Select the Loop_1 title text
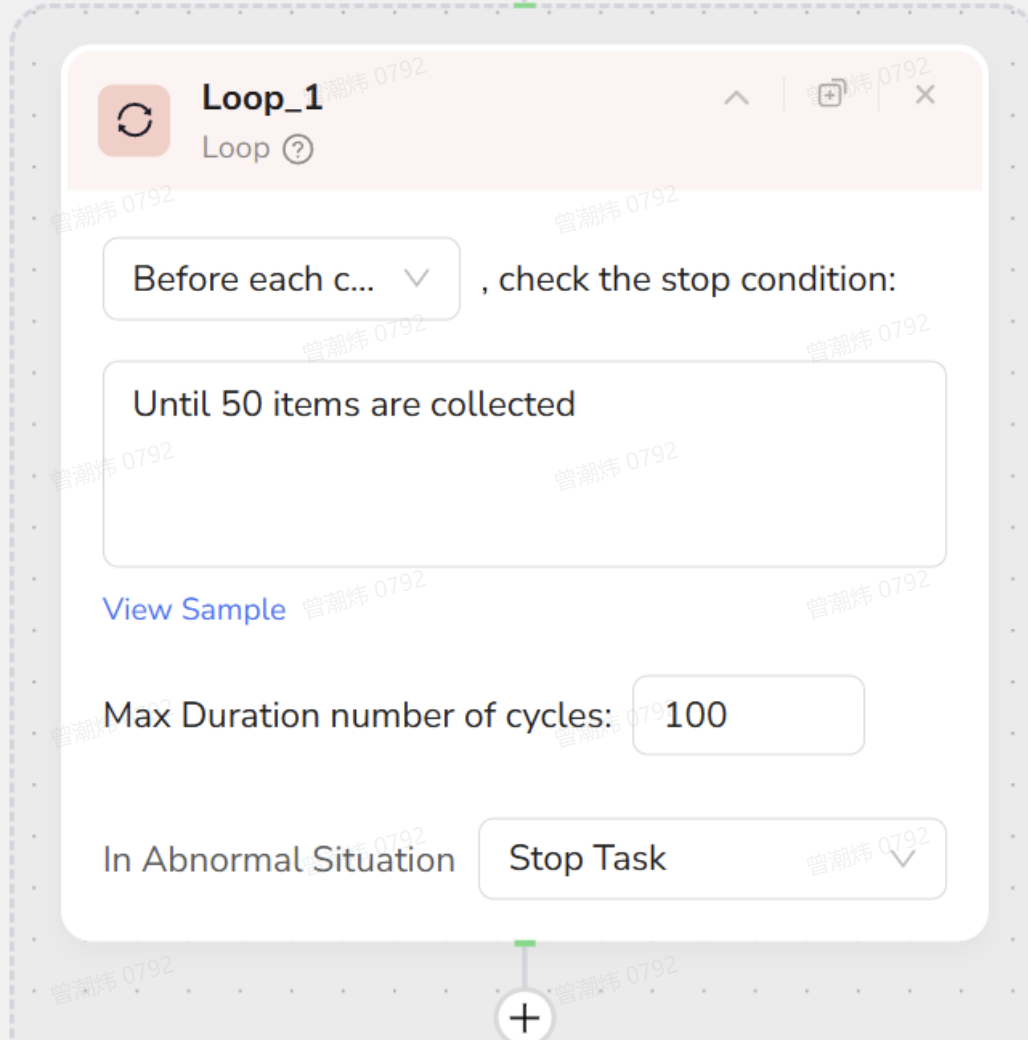The image size is (1028, 1040). tap(262, 98)
